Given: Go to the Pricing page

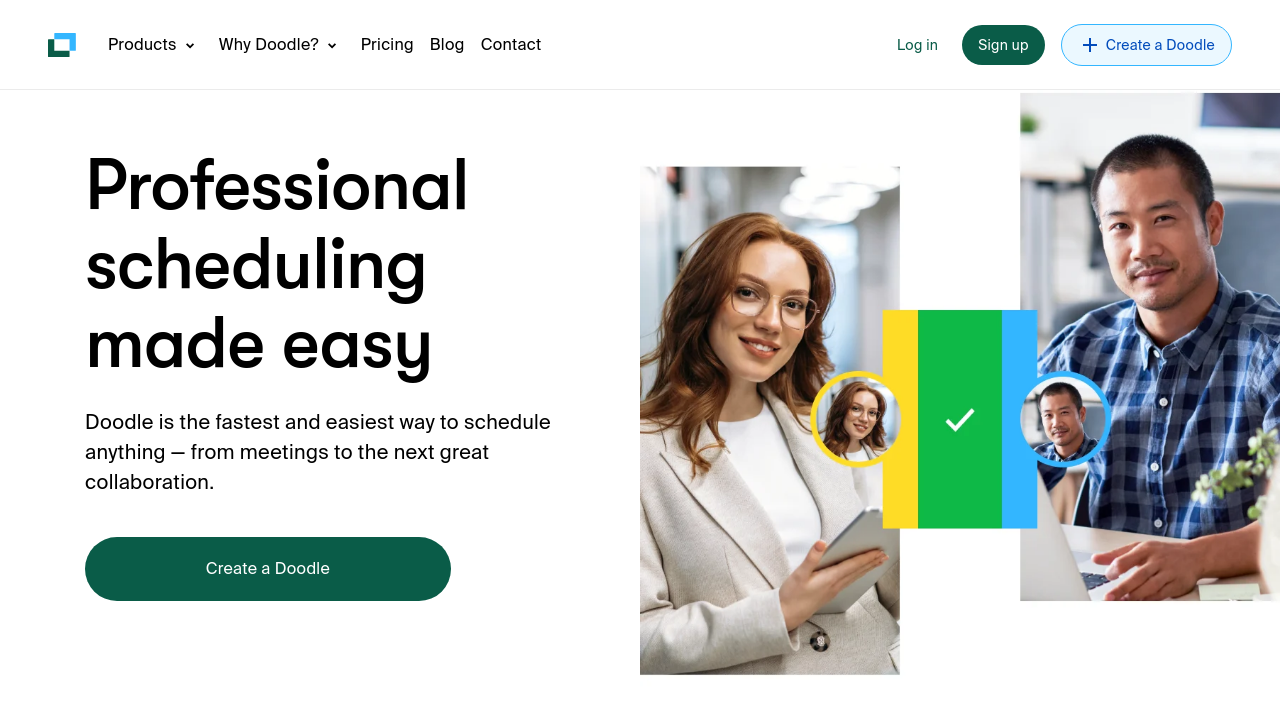Looking at the screenshot, I should click(387, 45).
